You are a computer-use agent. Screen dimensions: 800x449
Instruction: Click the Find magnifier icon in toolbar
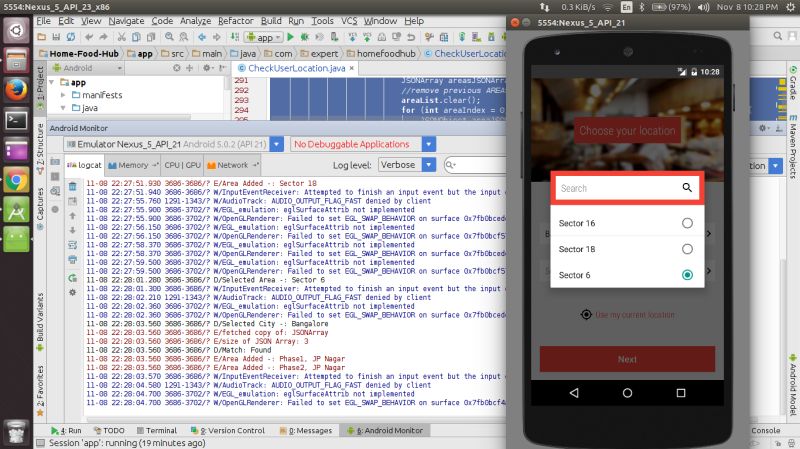169,37
